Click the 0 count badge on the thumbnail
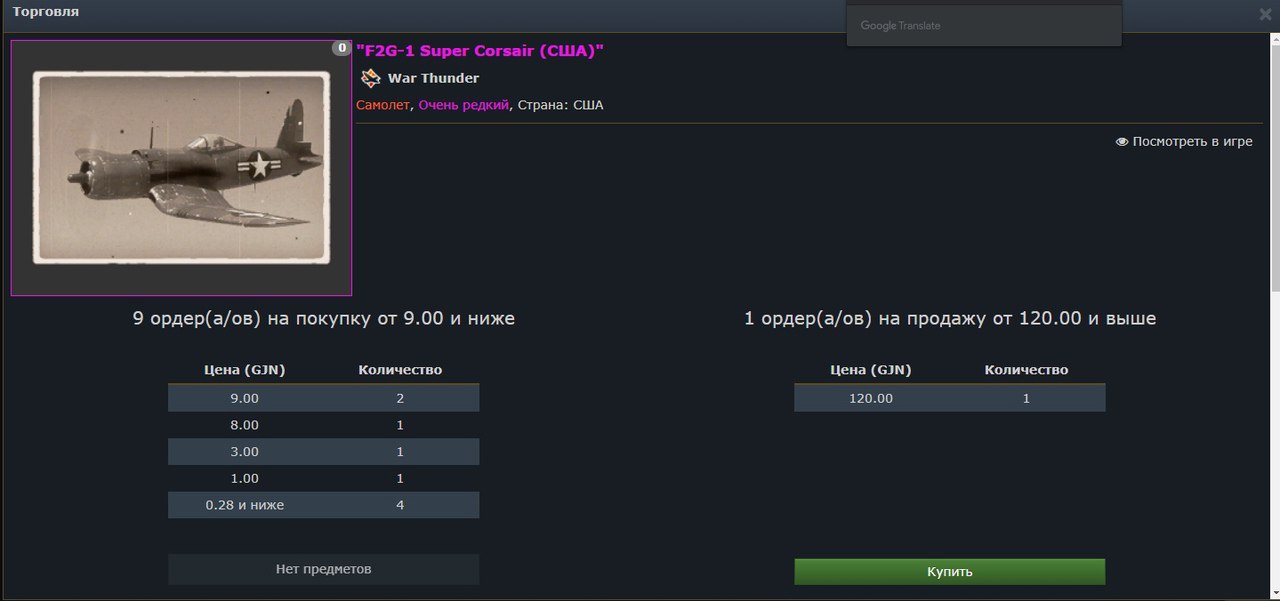1280x601 pixels. click(342, 47)
